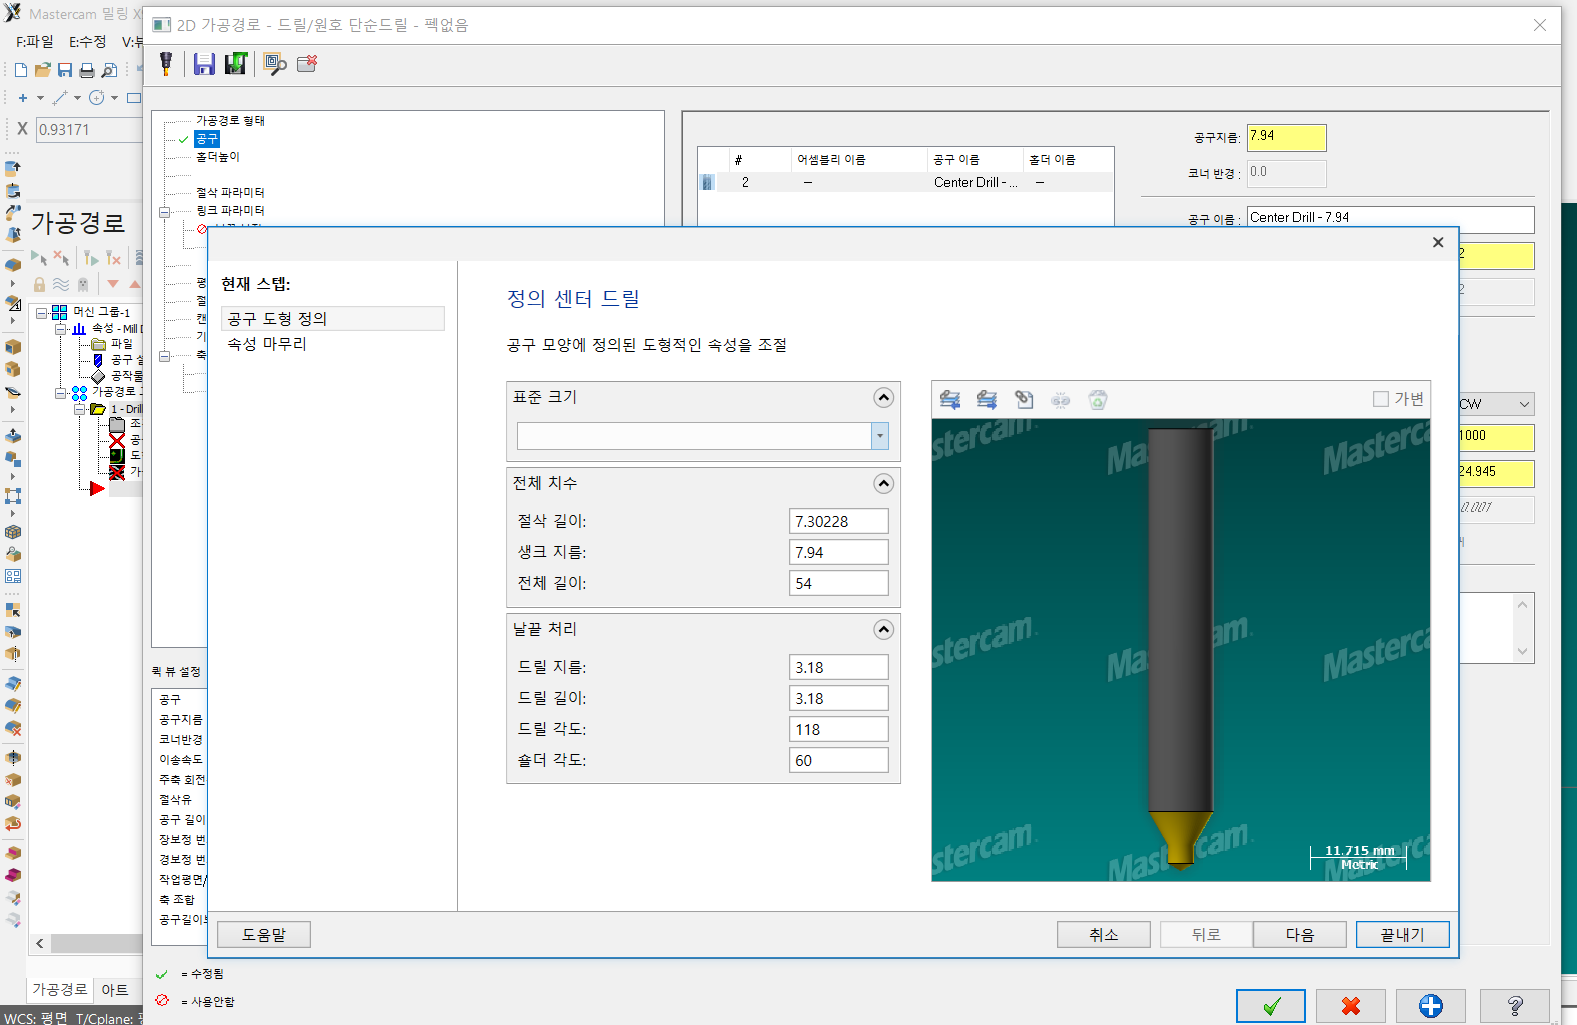1577x1025 pixels.
Task: Click the 끝내기 button
Action: click(1402, 934)
